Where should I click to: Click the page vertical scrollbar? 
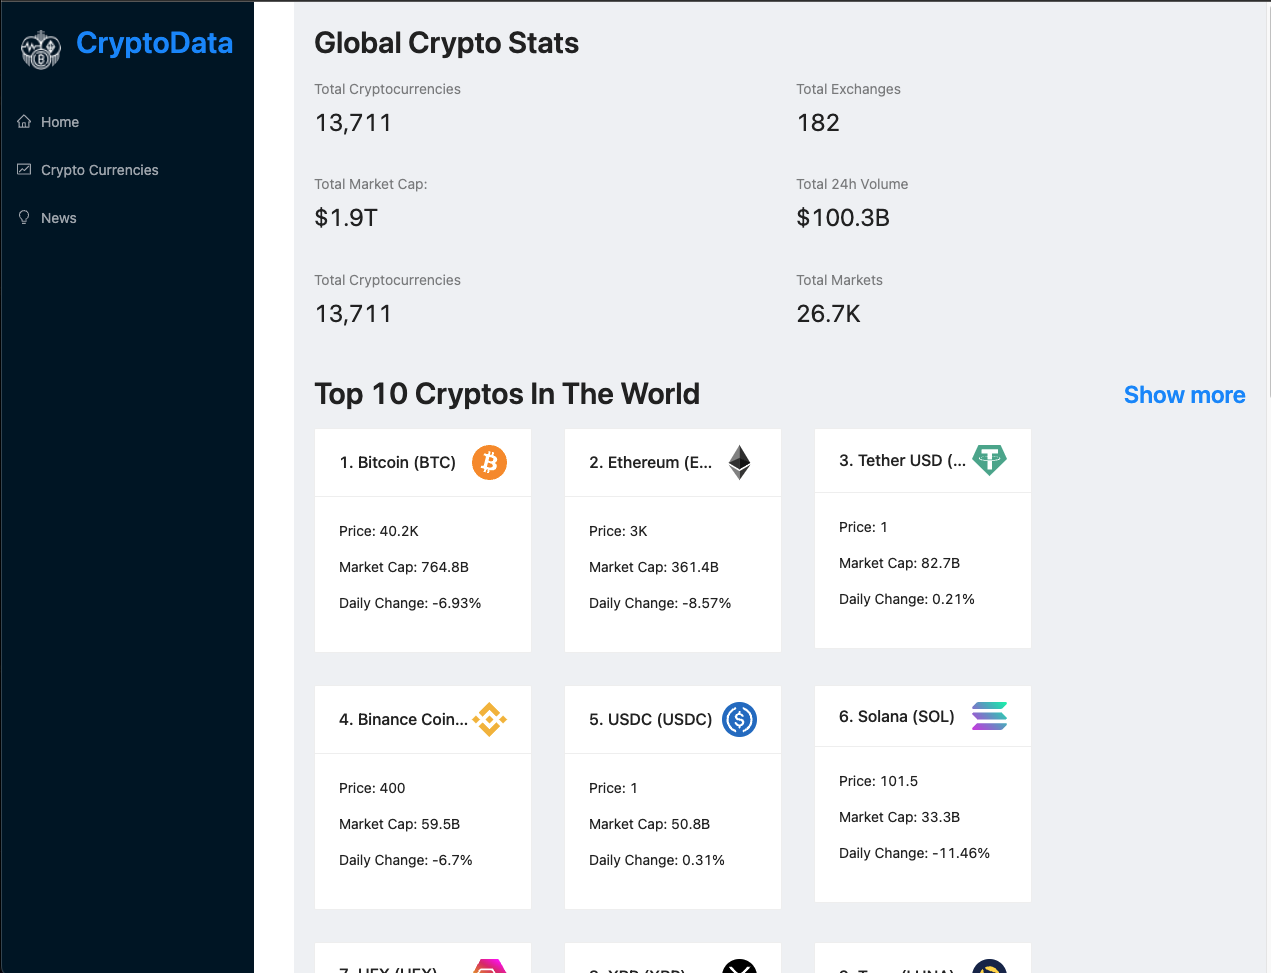(x=1267, y=200)
